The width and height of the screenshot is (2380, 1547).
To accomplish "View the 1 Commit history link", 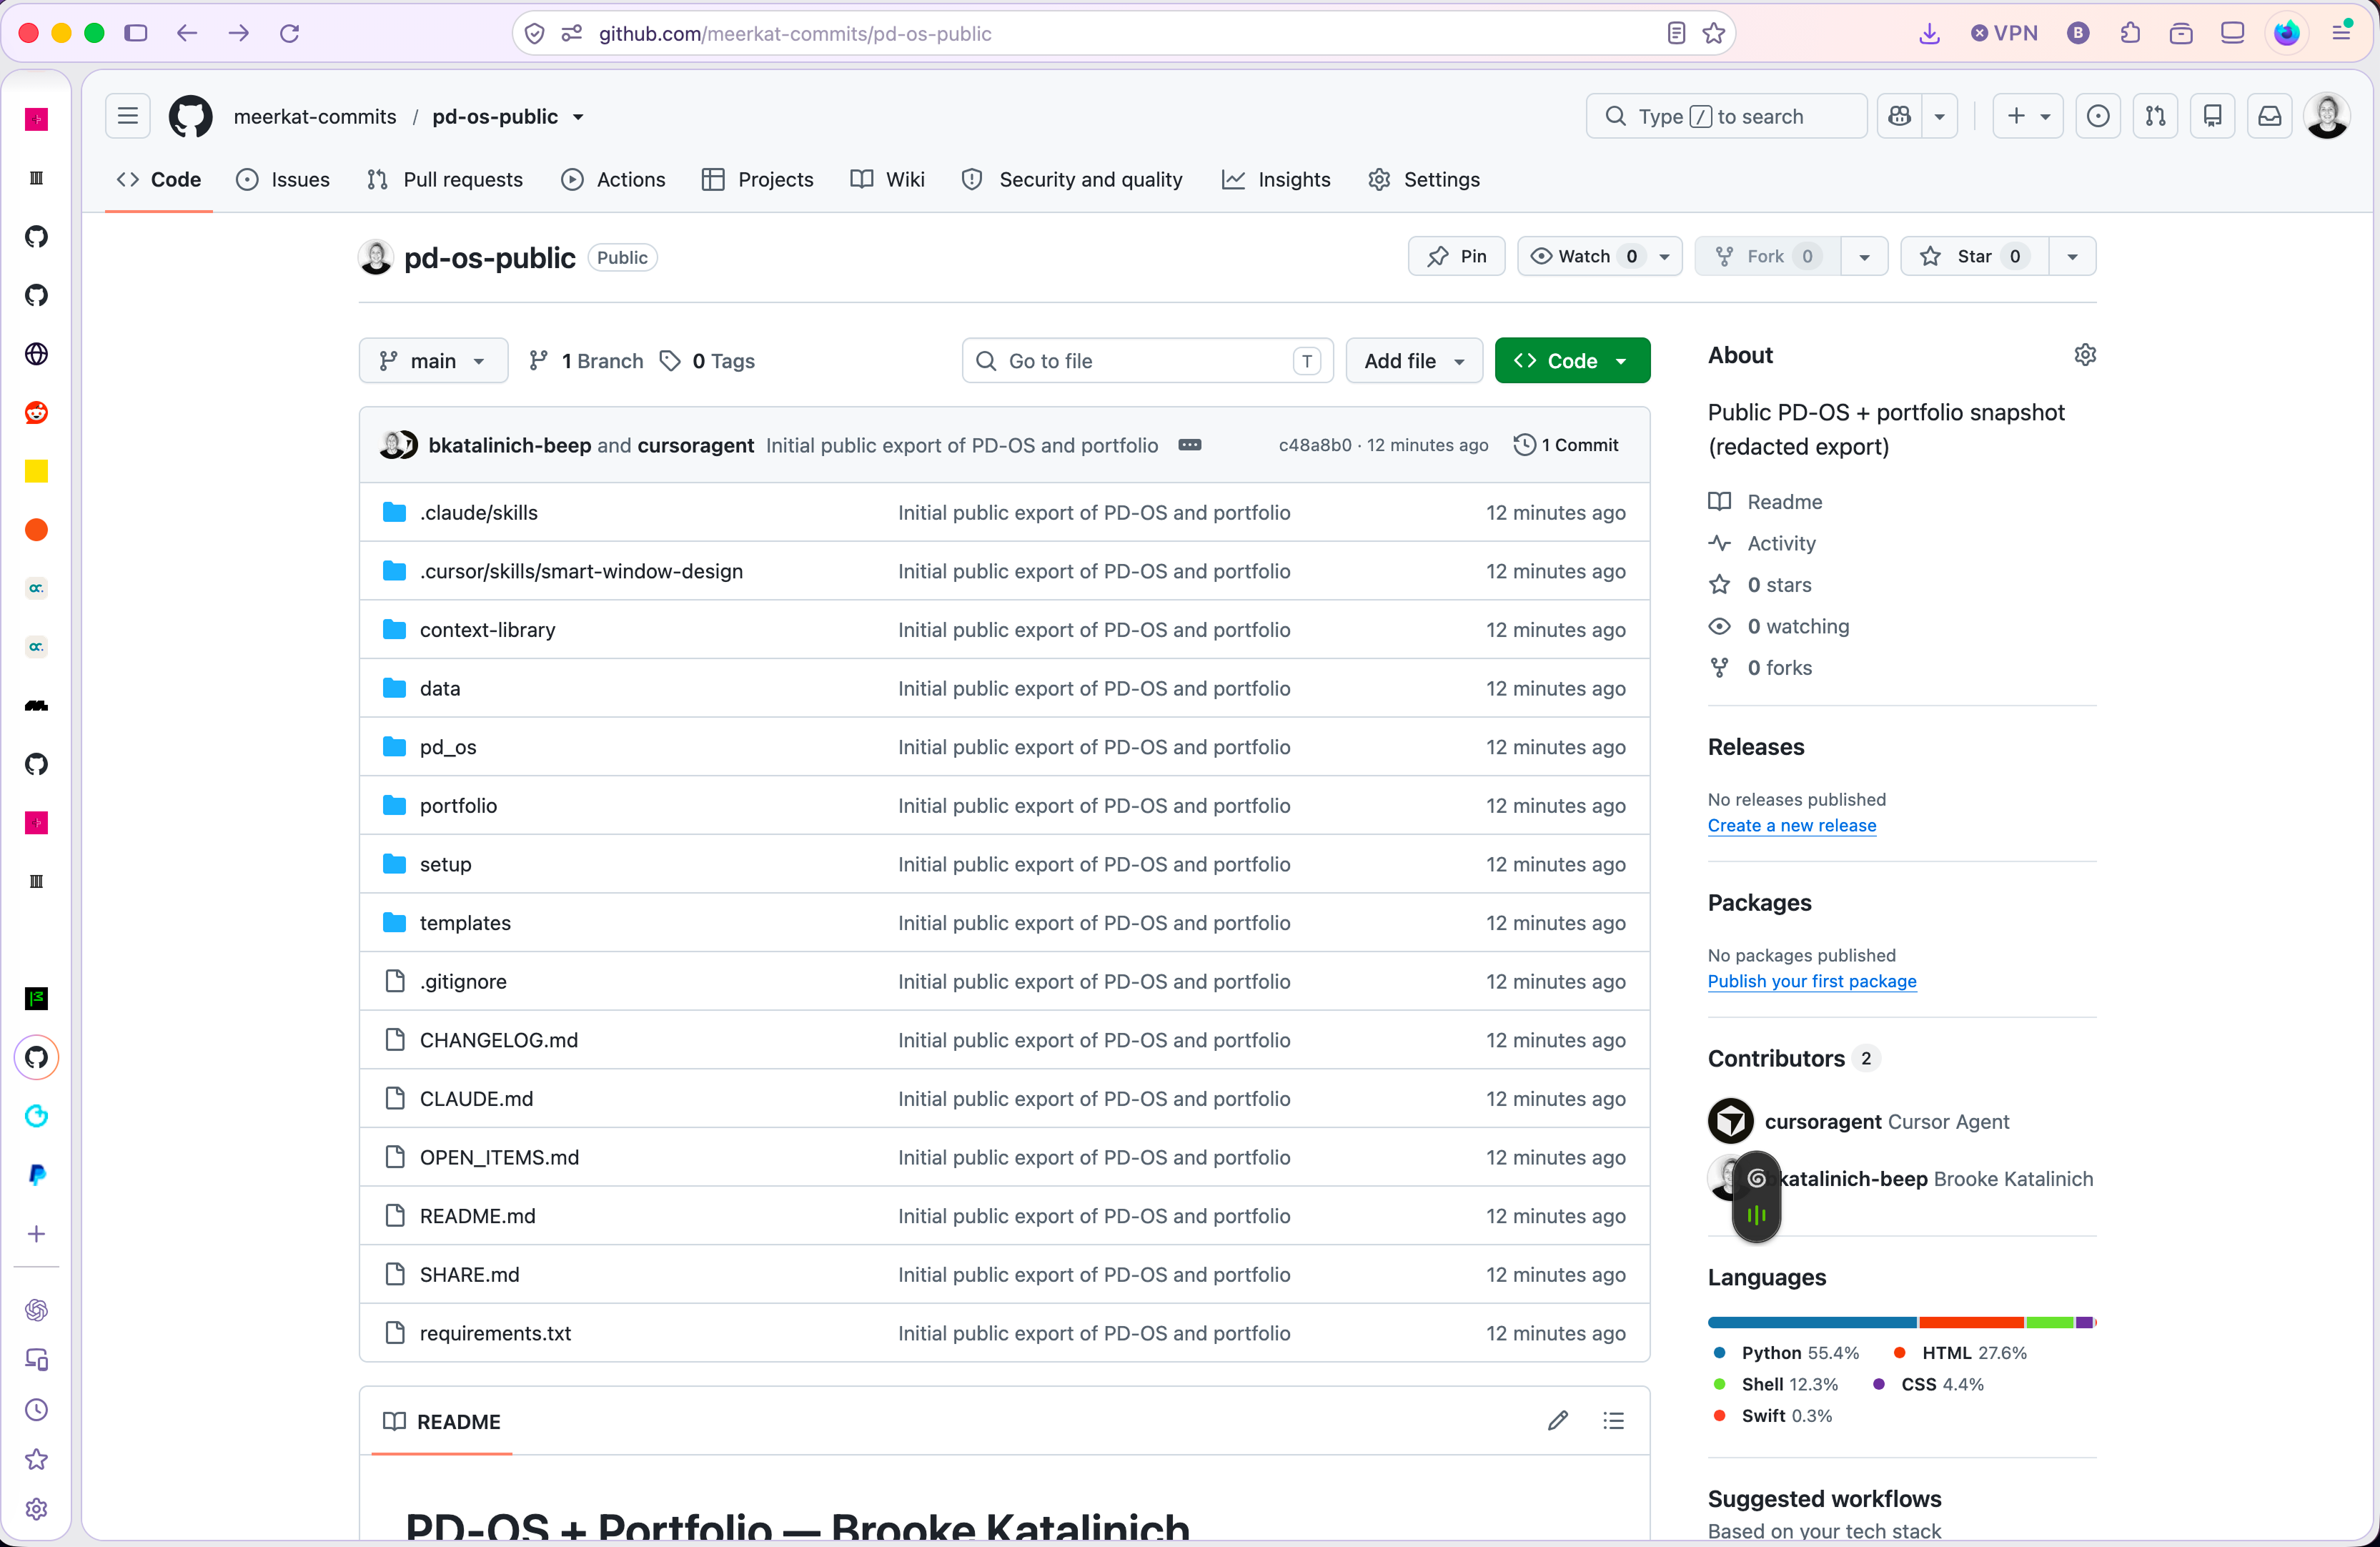I will 1566,445.
